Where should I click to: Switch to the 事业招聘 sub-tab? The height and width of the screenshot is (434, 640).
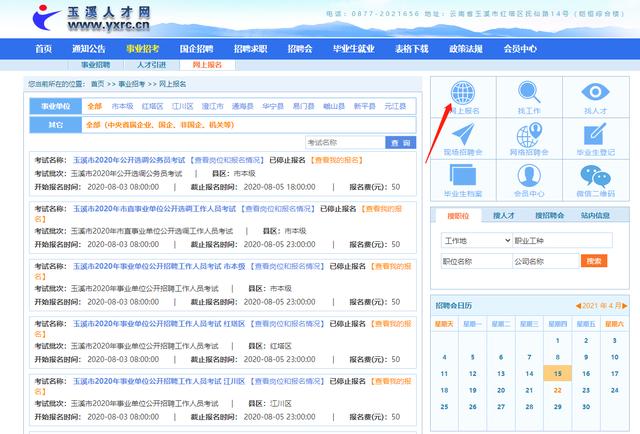tap(96, 65)
